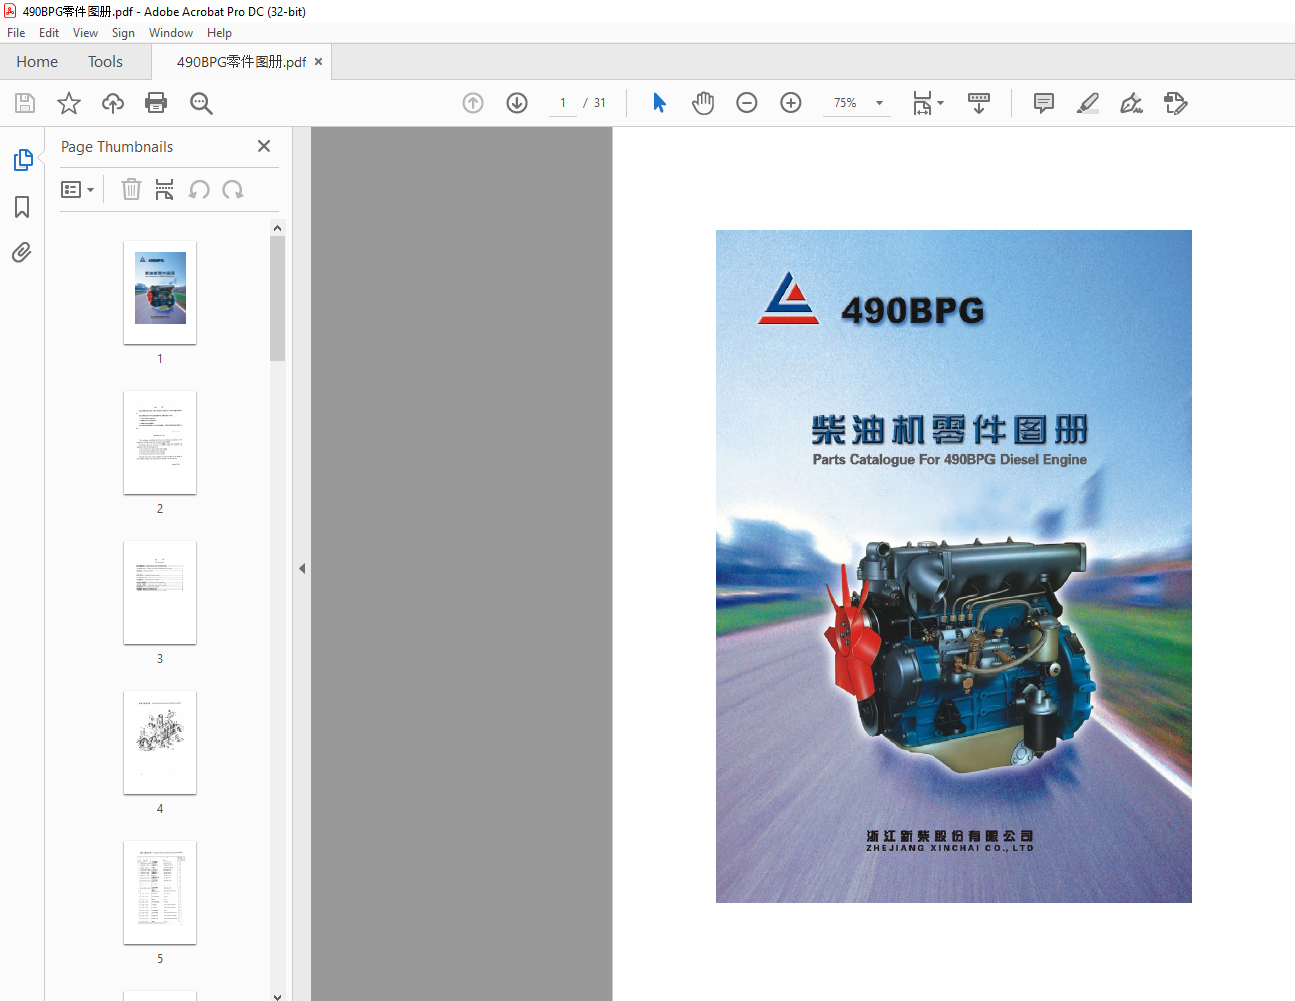This screenshot has height=1001, width=1295.
Task: Select the Highlight text pen tool
Action: 1088,103
